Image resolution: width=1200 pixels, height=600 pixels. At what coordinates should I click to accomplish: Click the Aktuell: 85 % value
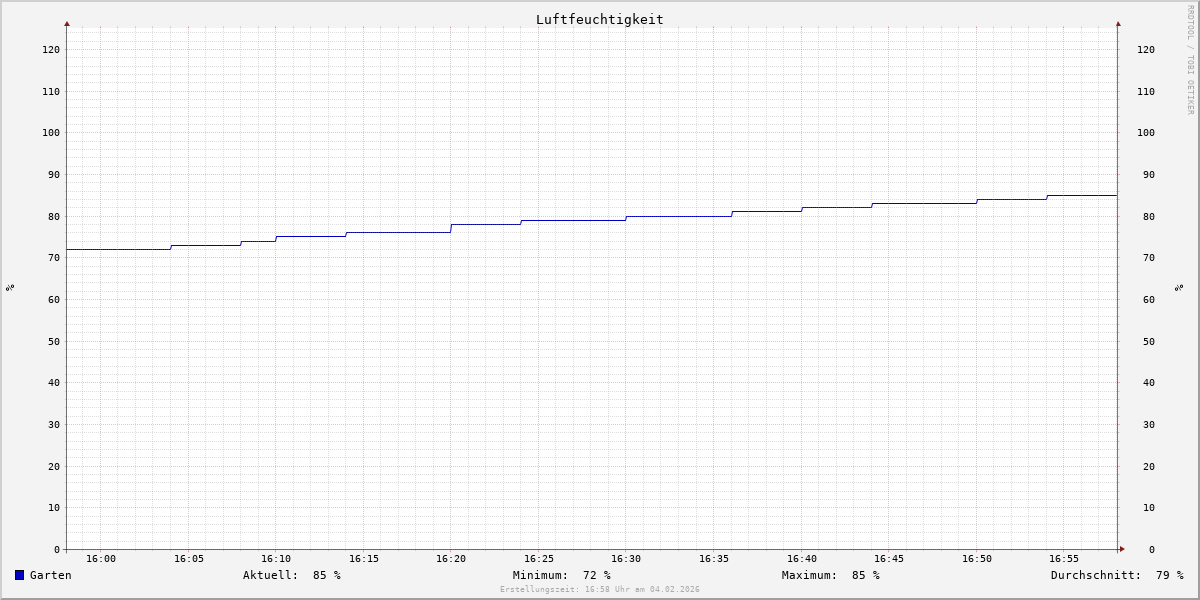pyautogui.click(x=292, y=575)
